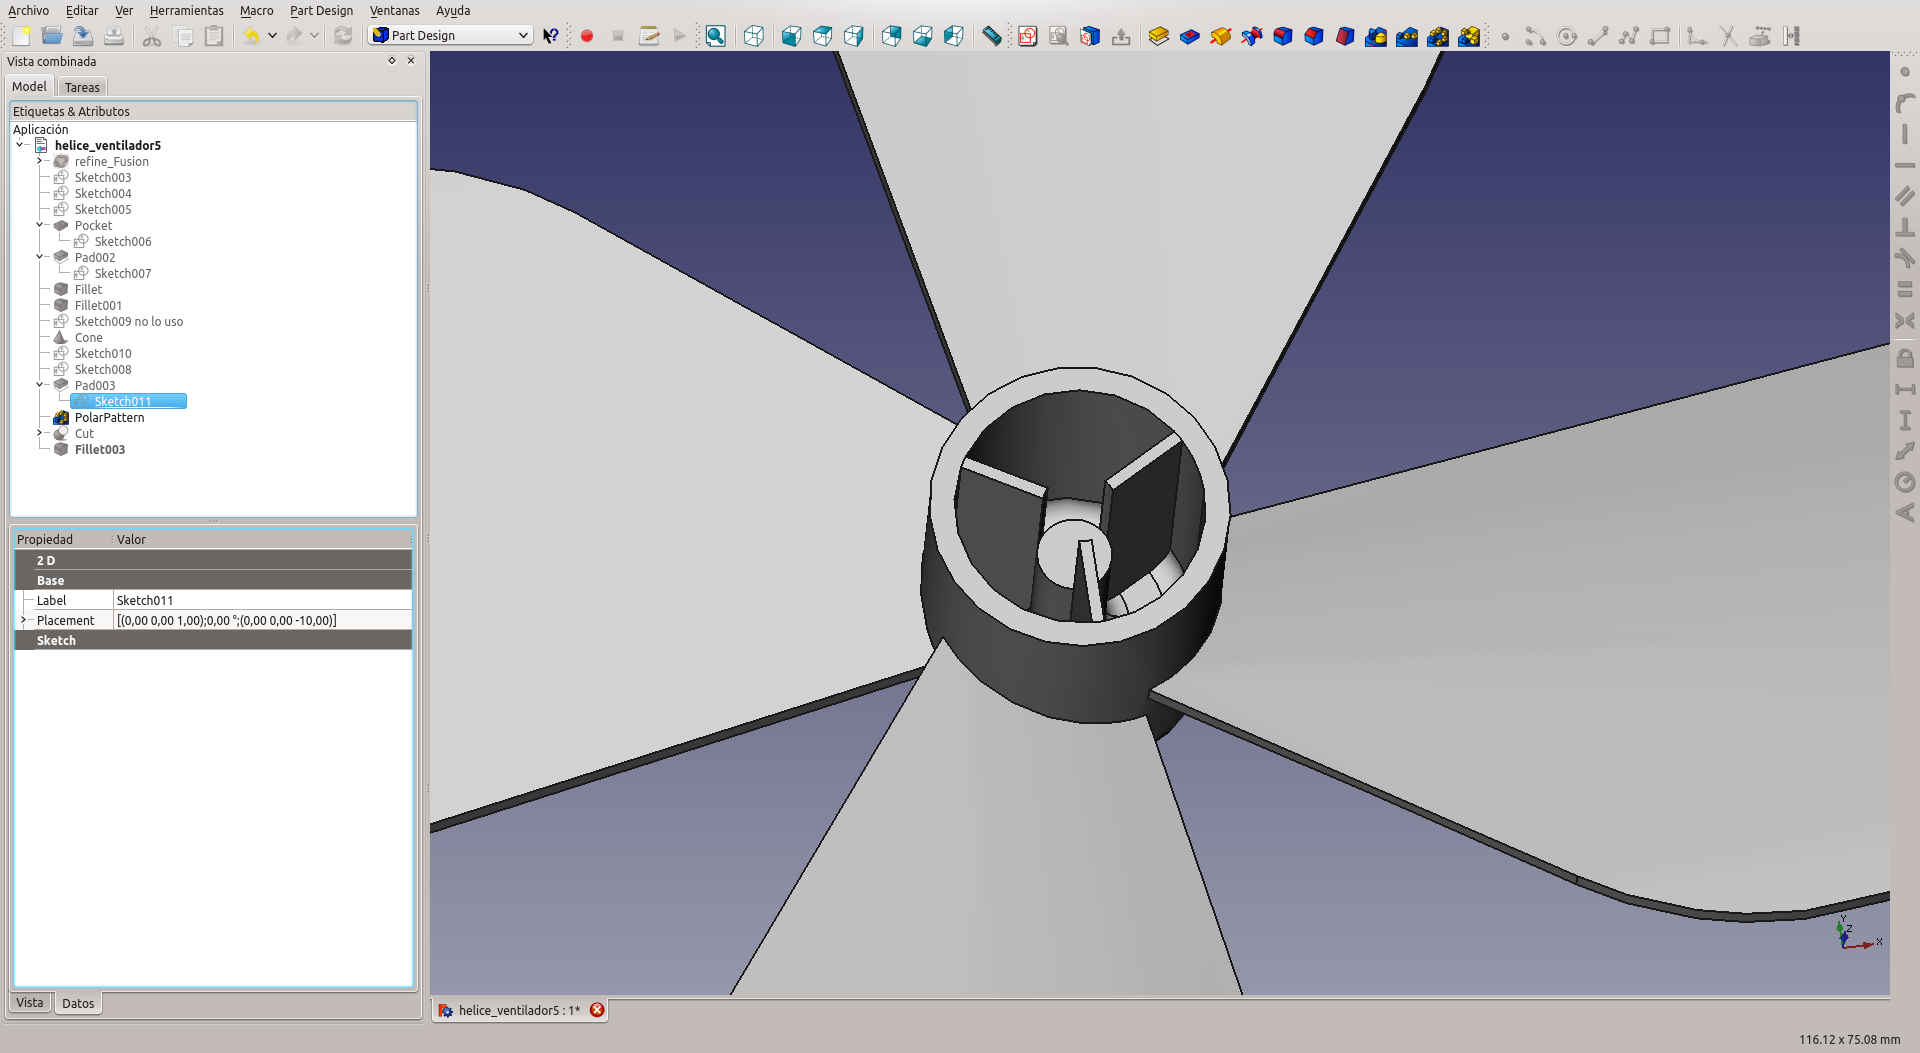
Task: Undo the last action with the yellow arrow
Action: point(251,36)
